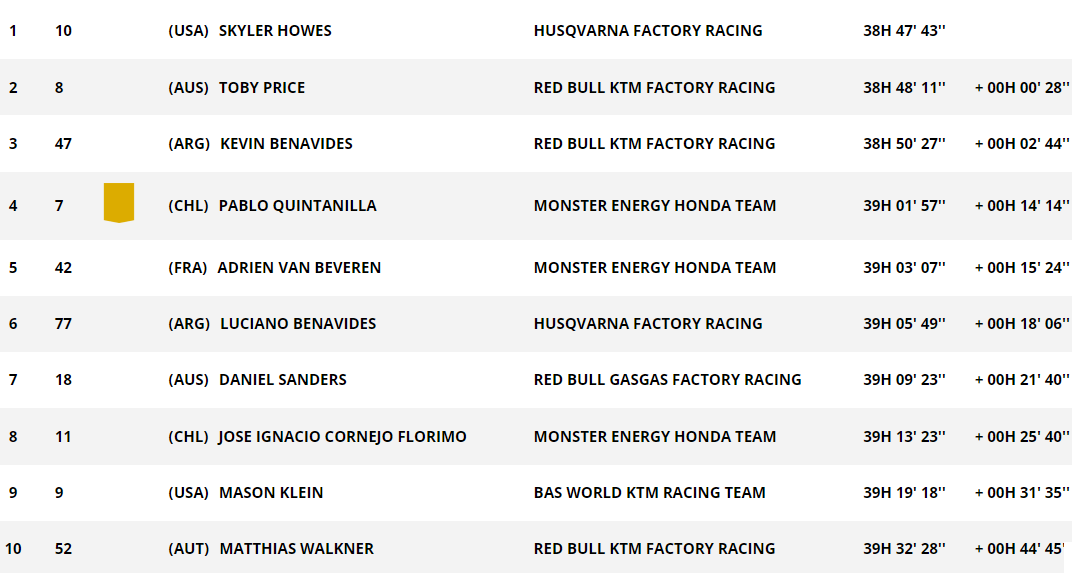Select bib number 47 in third row

(64, 144)
